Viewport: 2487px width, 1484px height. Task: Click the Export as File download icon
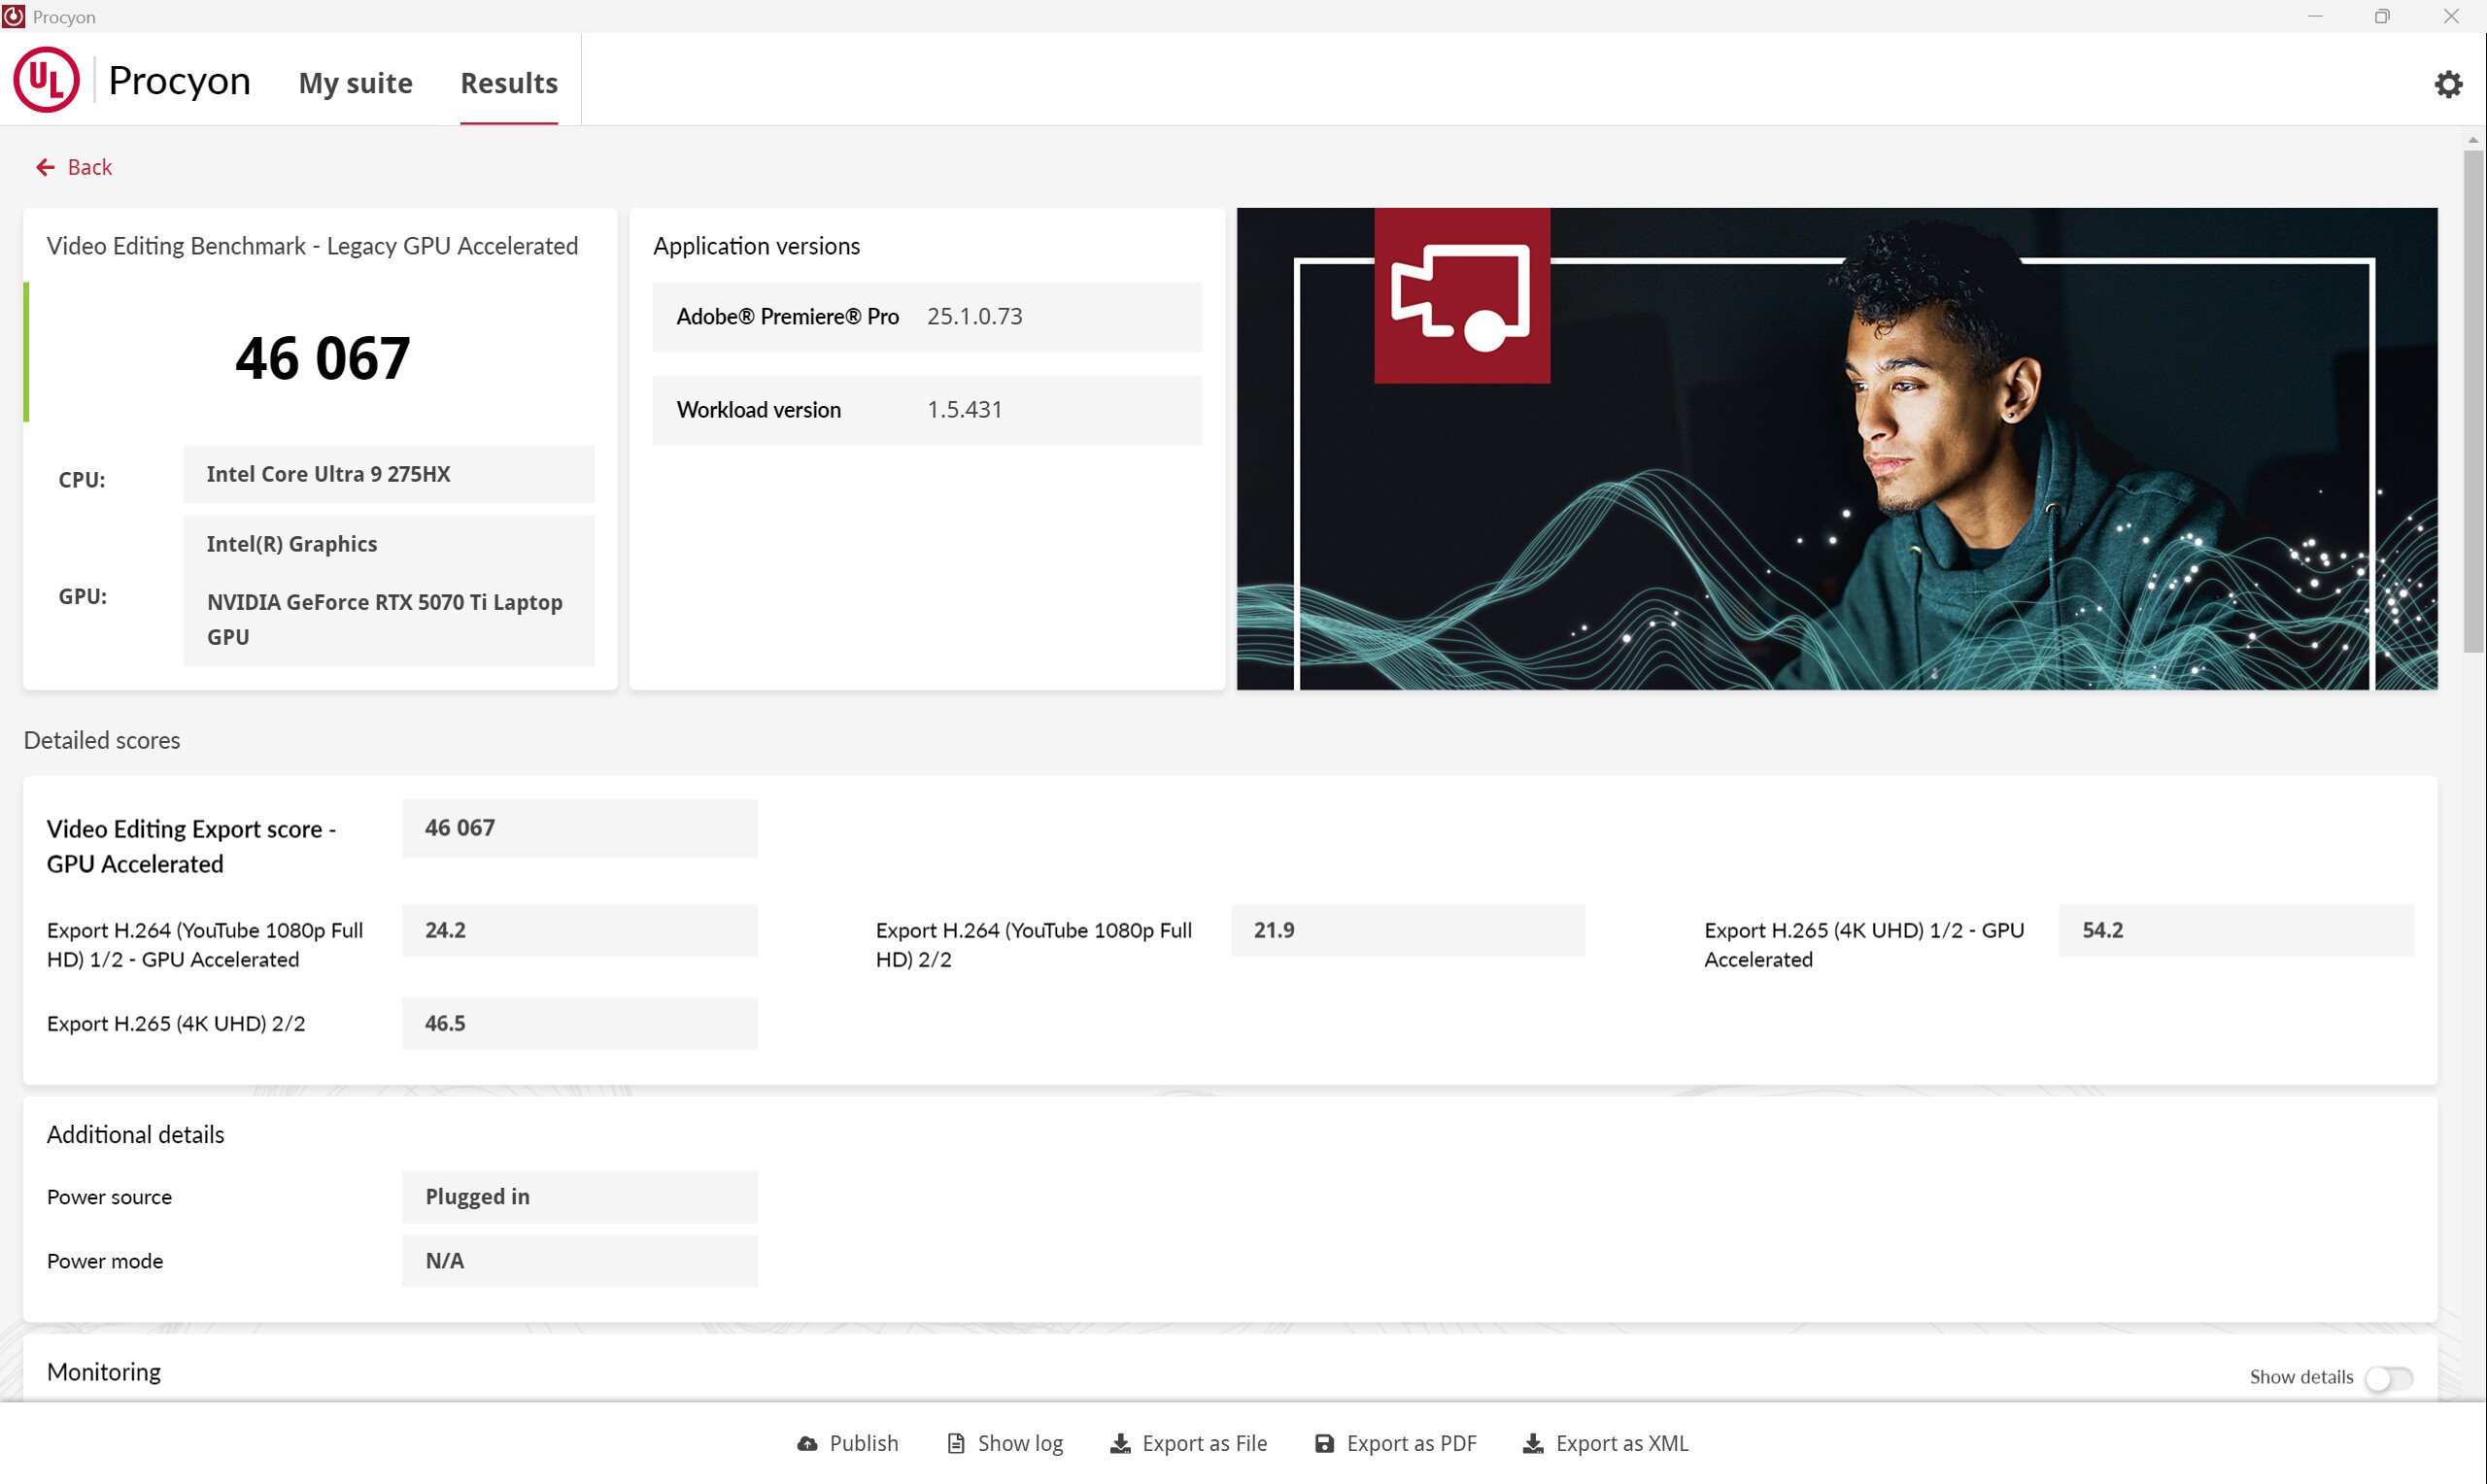pyautogui.click(x=1120, y=1443)
